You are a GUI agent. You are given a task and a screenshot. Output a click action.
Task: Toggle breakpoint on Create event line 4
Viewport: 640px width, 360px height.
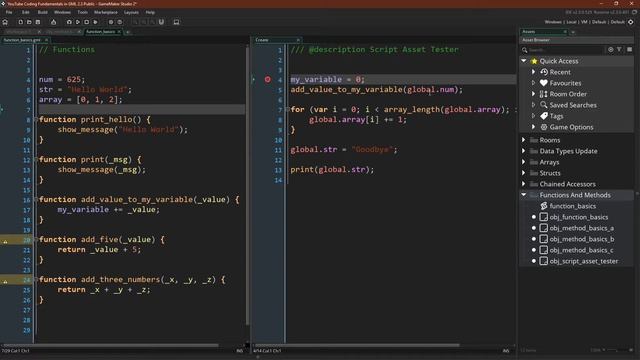tap(267, 80)
